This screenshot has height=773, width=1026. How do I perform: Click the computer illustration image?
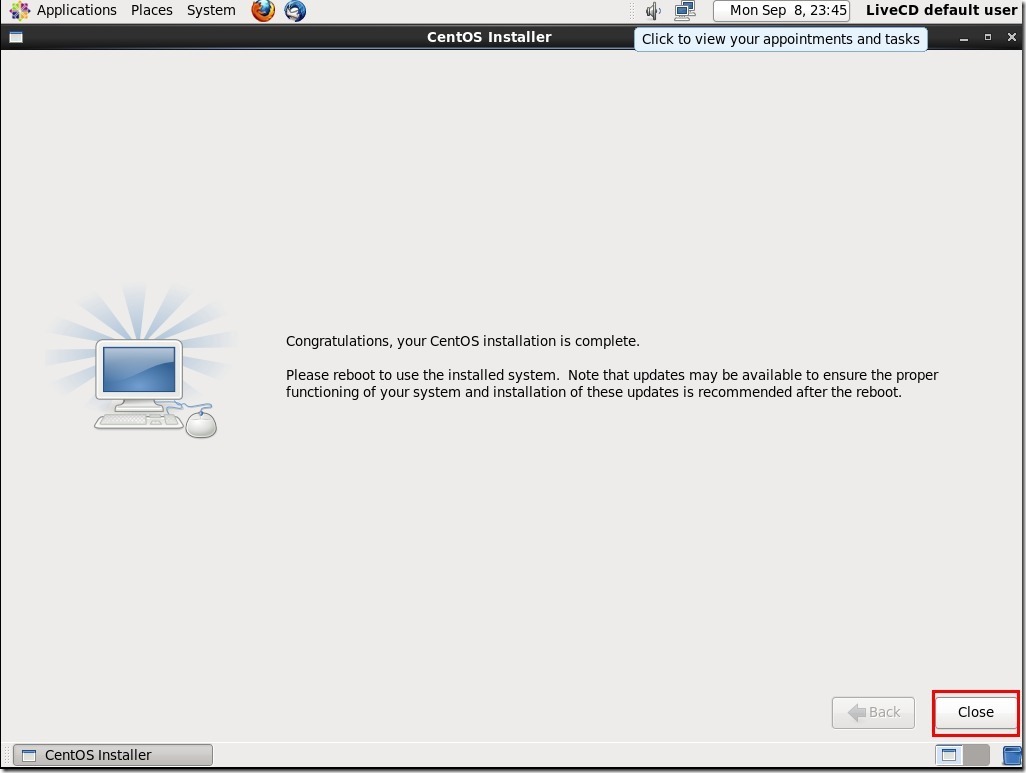(x=141, y=360)
